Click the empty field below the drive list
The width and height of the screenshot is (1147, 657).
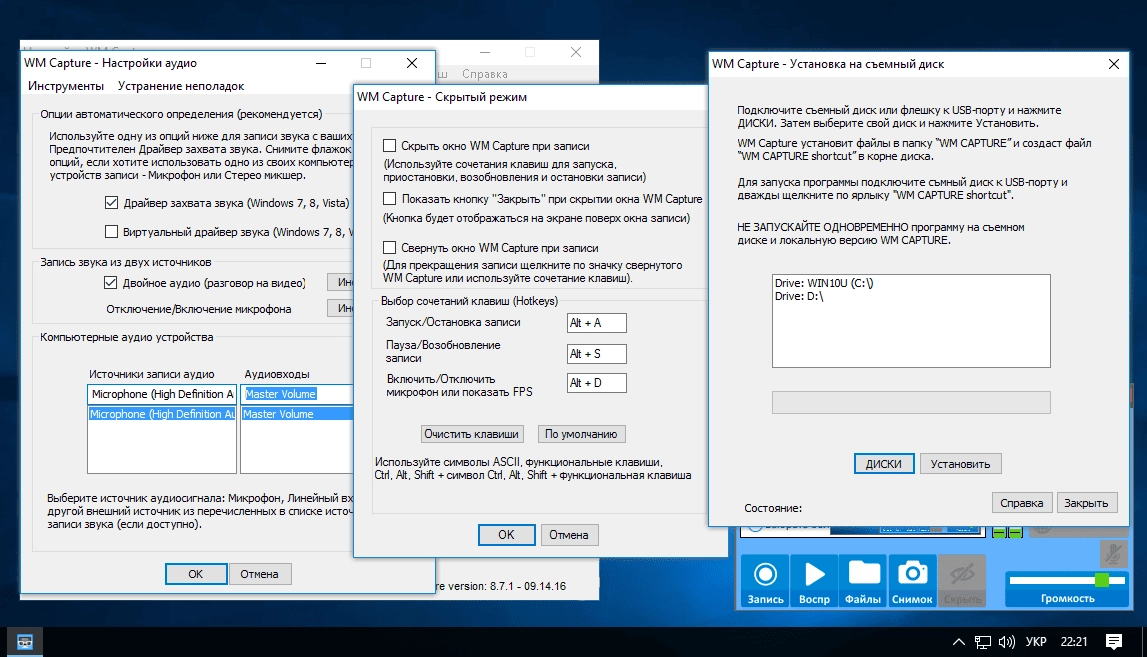tap(911, 402)
